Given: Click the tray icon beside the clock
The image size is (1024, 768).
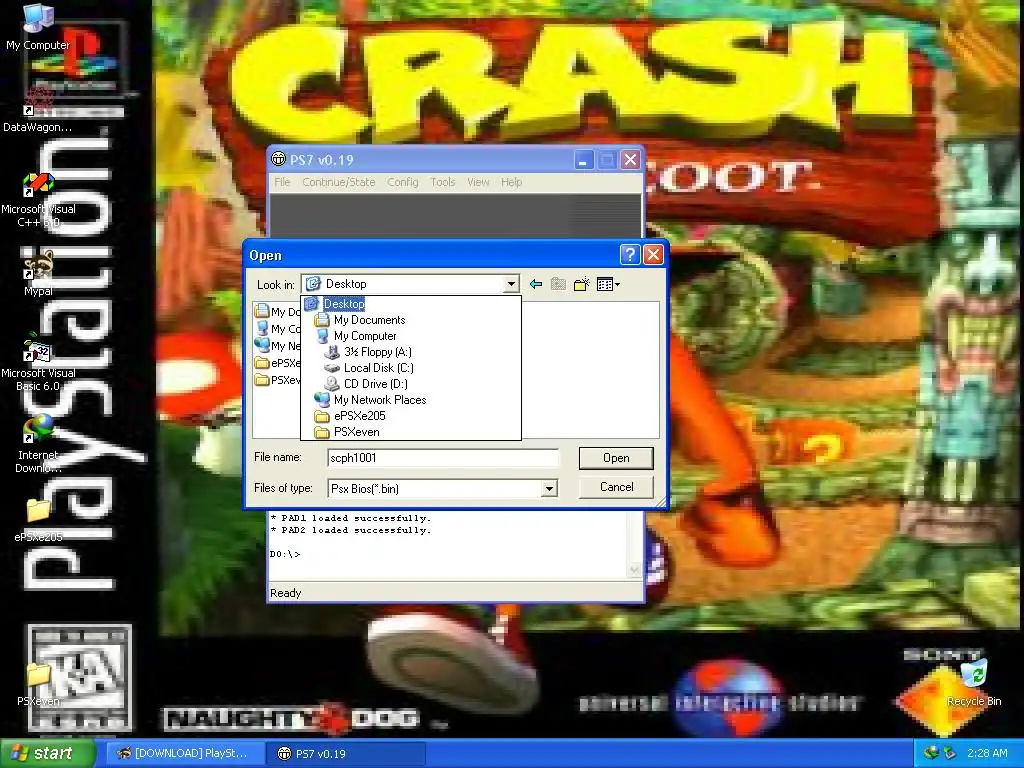Looking at the screenshot, I should click(x=950, y=753).
